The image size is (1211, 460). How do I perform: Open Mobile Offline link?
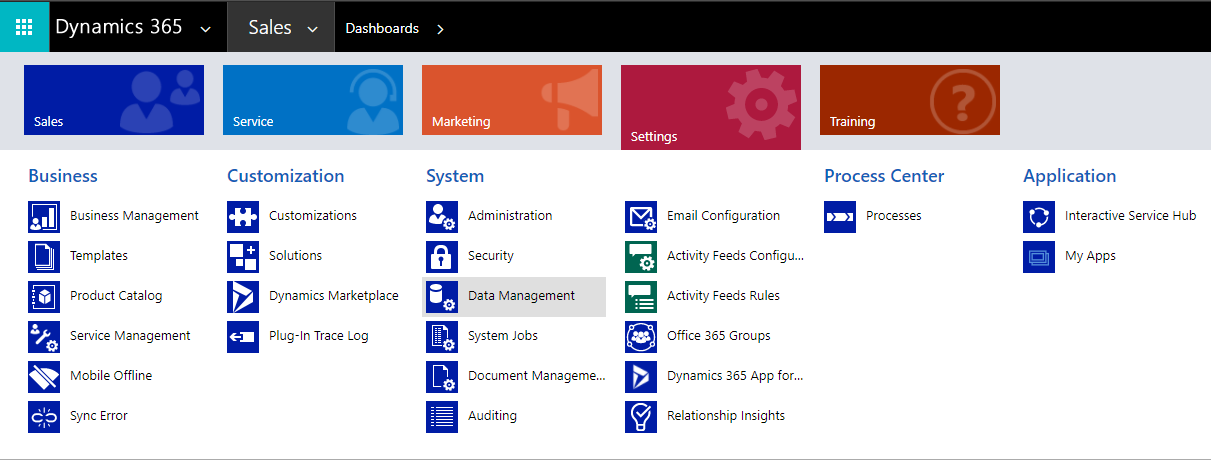[x=111, y=376]
